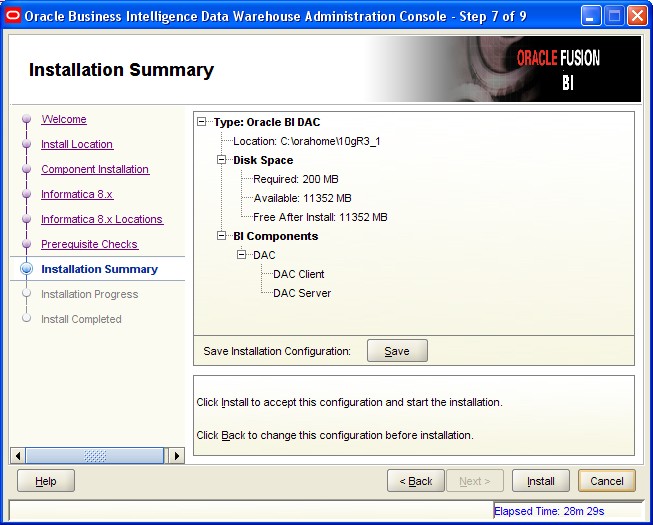Open Help for the installer

46,481
